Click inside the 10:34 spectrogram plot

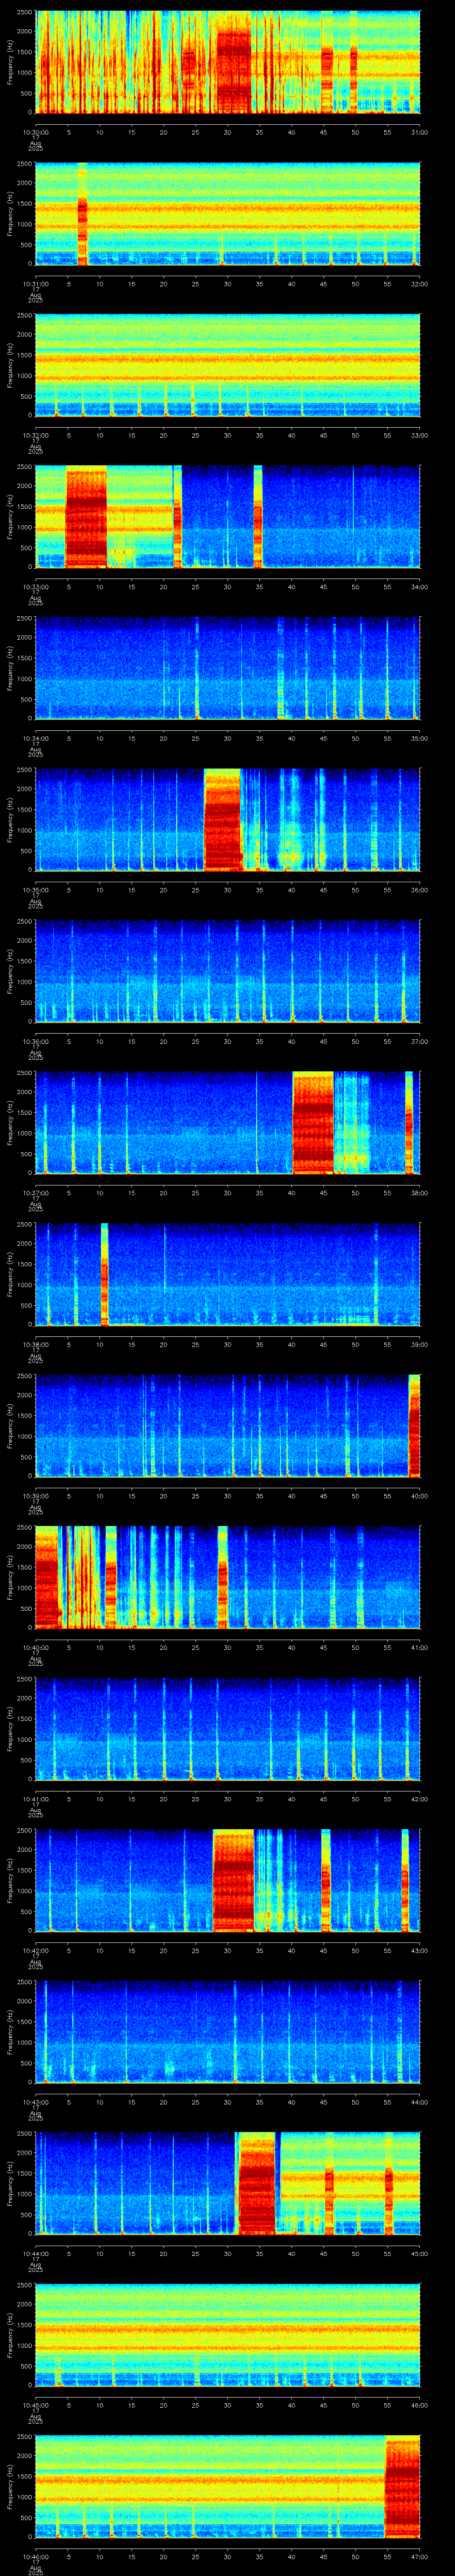(227, 668)
